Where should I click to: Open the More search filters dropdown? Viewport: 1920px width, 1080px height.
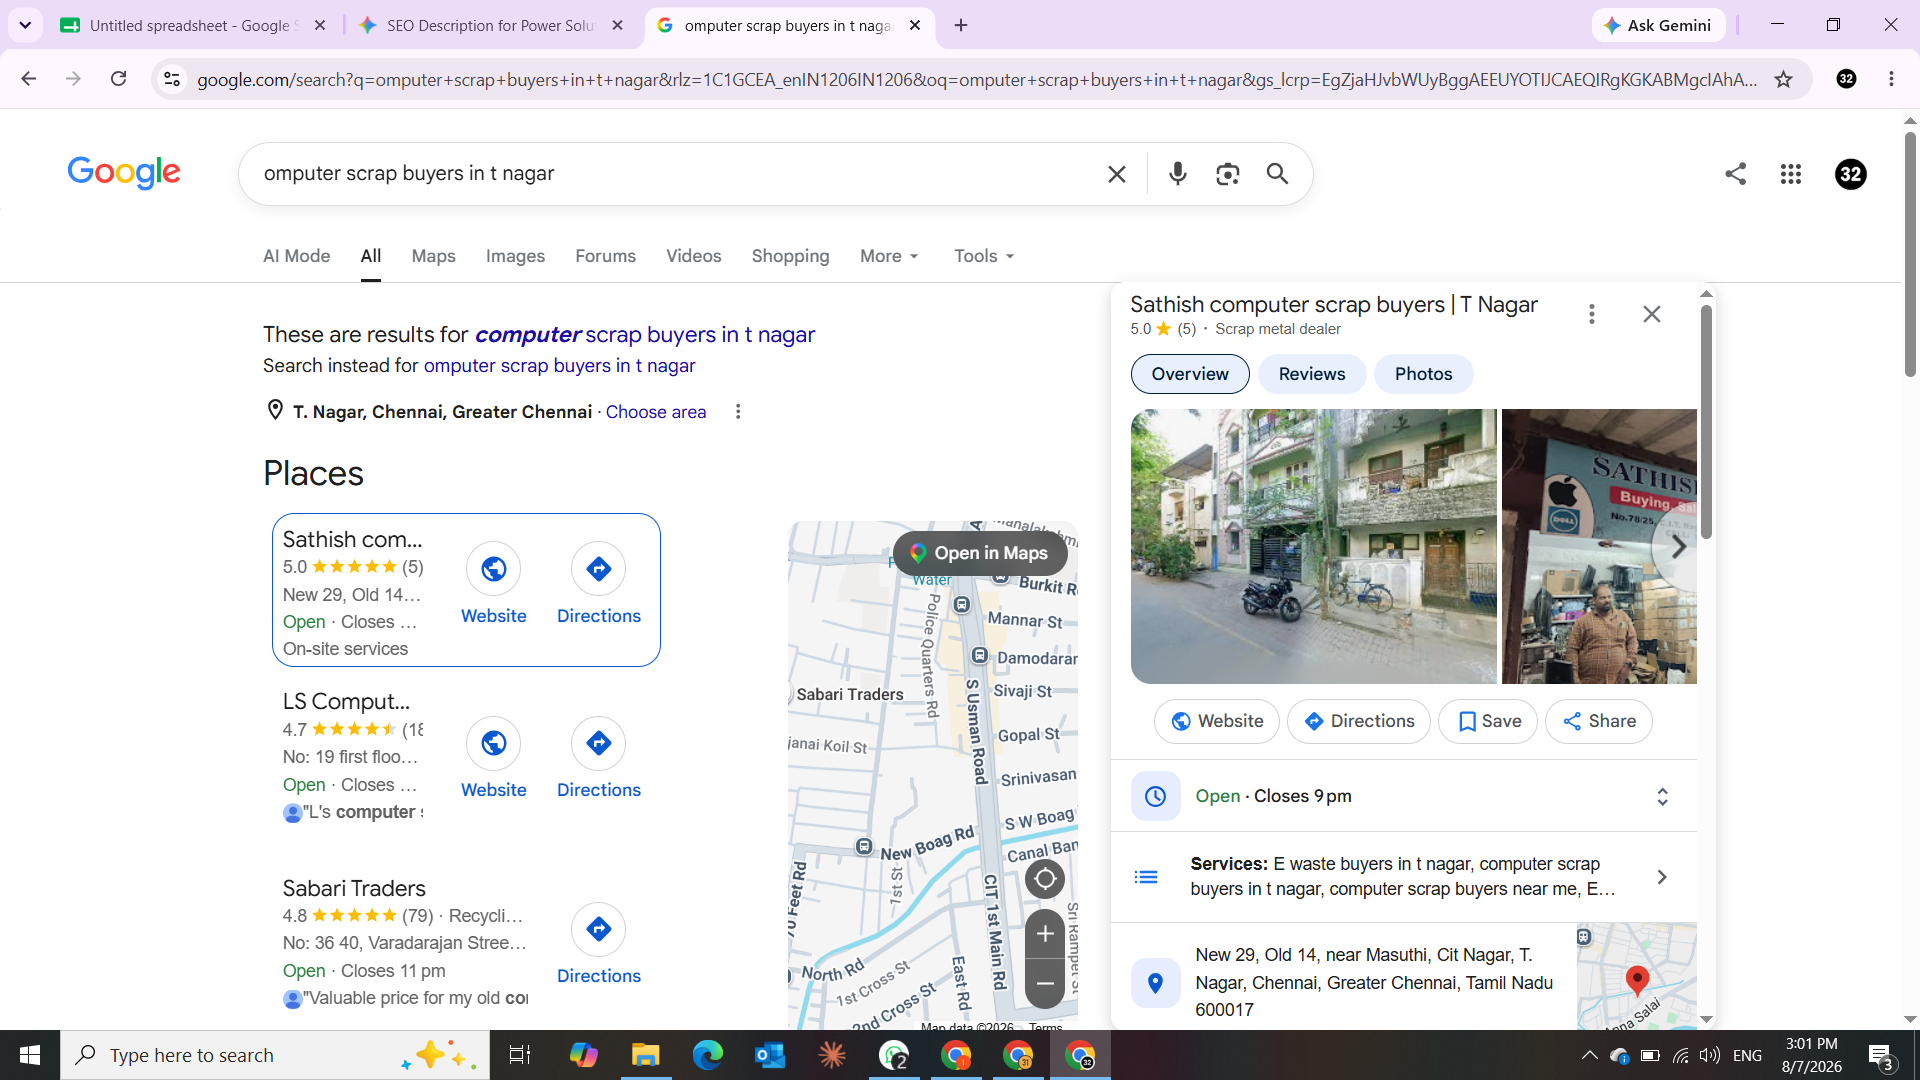tap(889, 257)
